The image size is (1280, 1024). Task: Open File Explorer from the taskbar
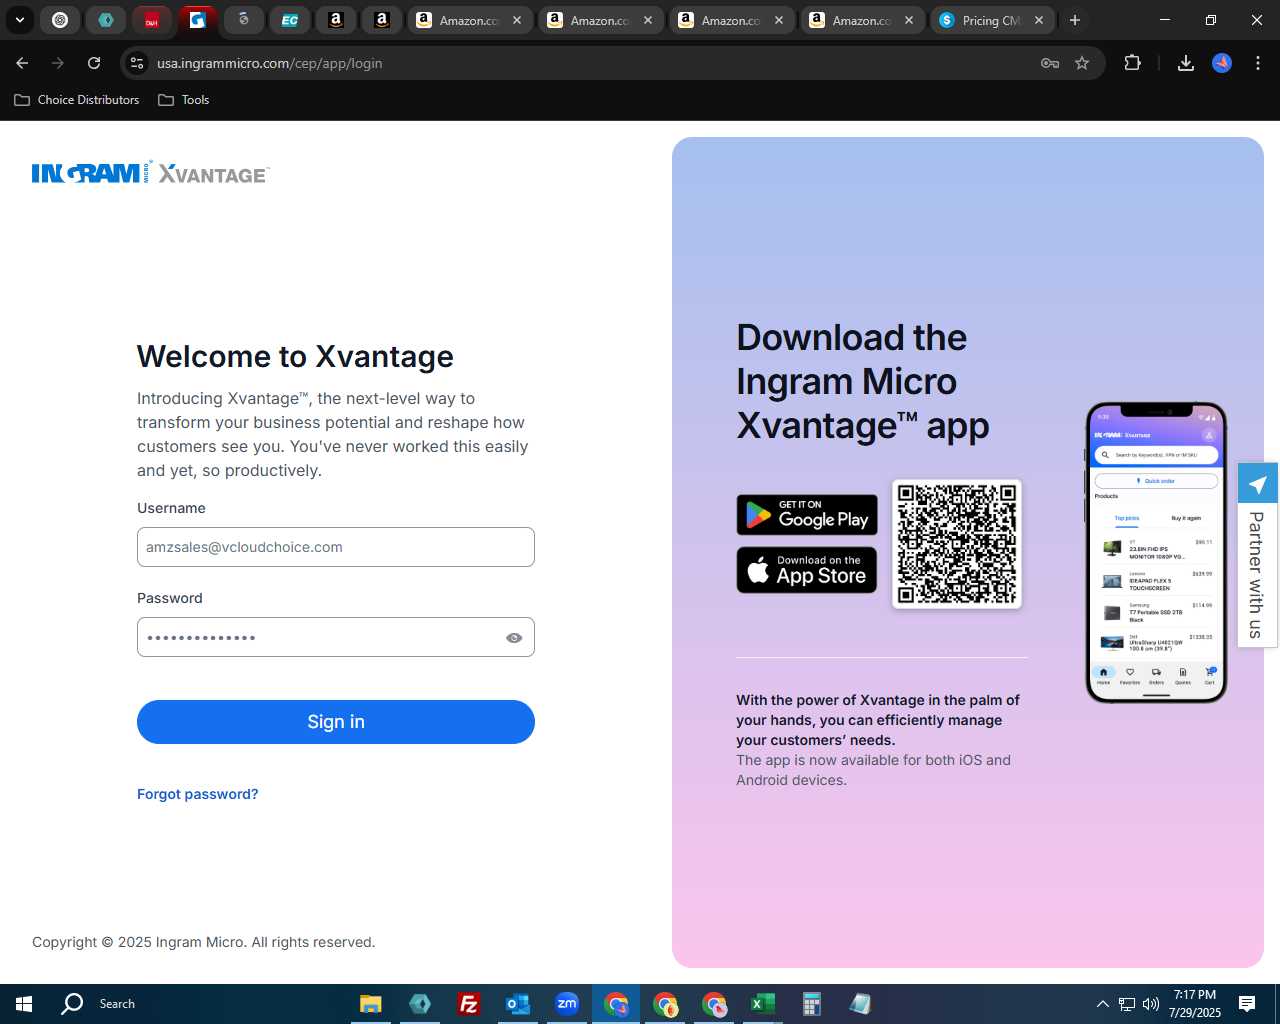tap(371, 1004)
